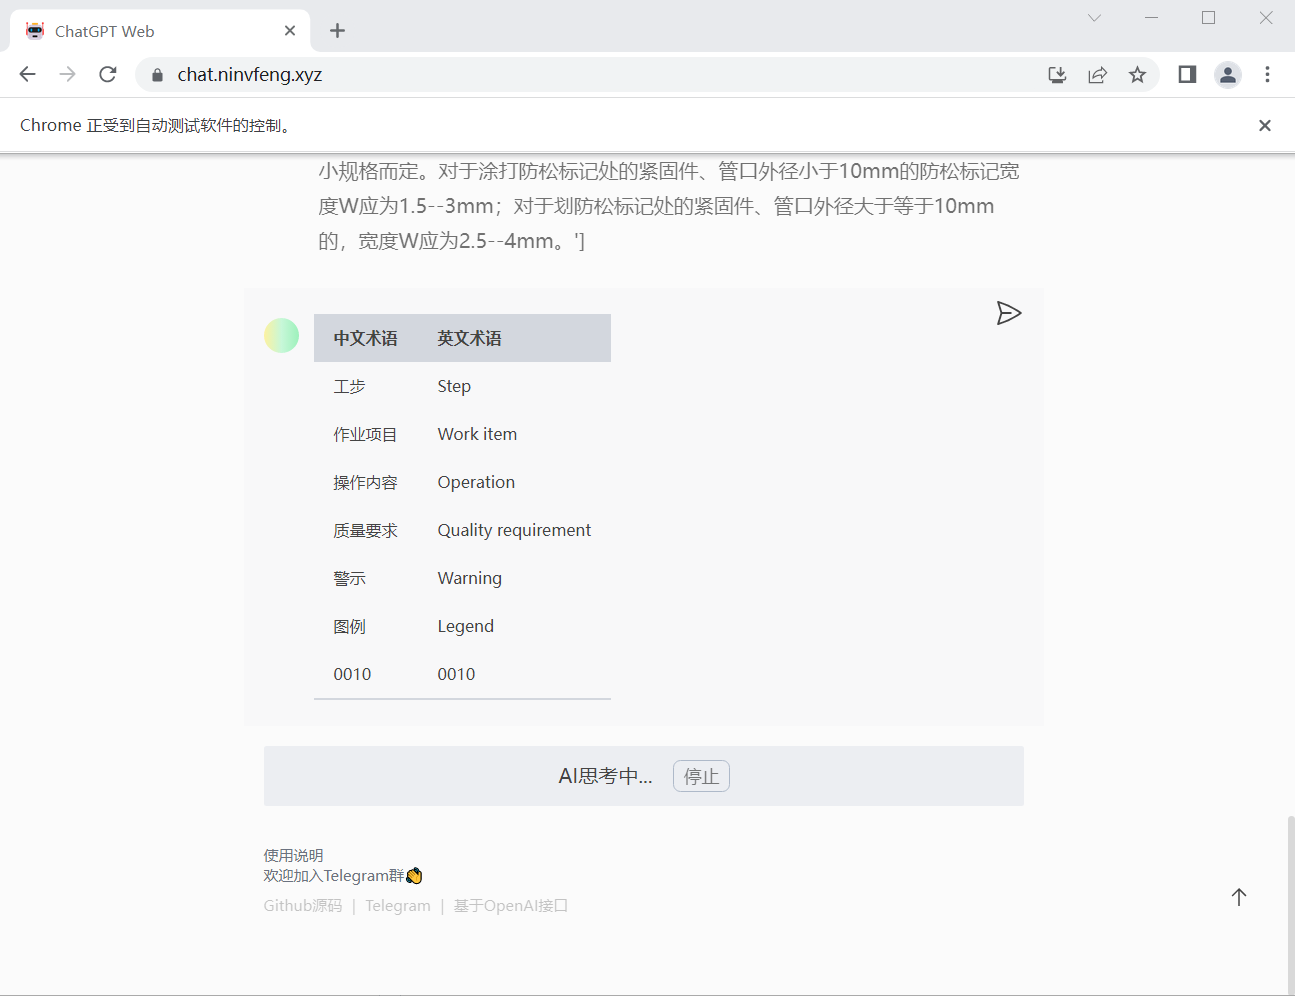Reload the page with the refresh icon
Screen dimensions: 1295x996
coord(107,74)
